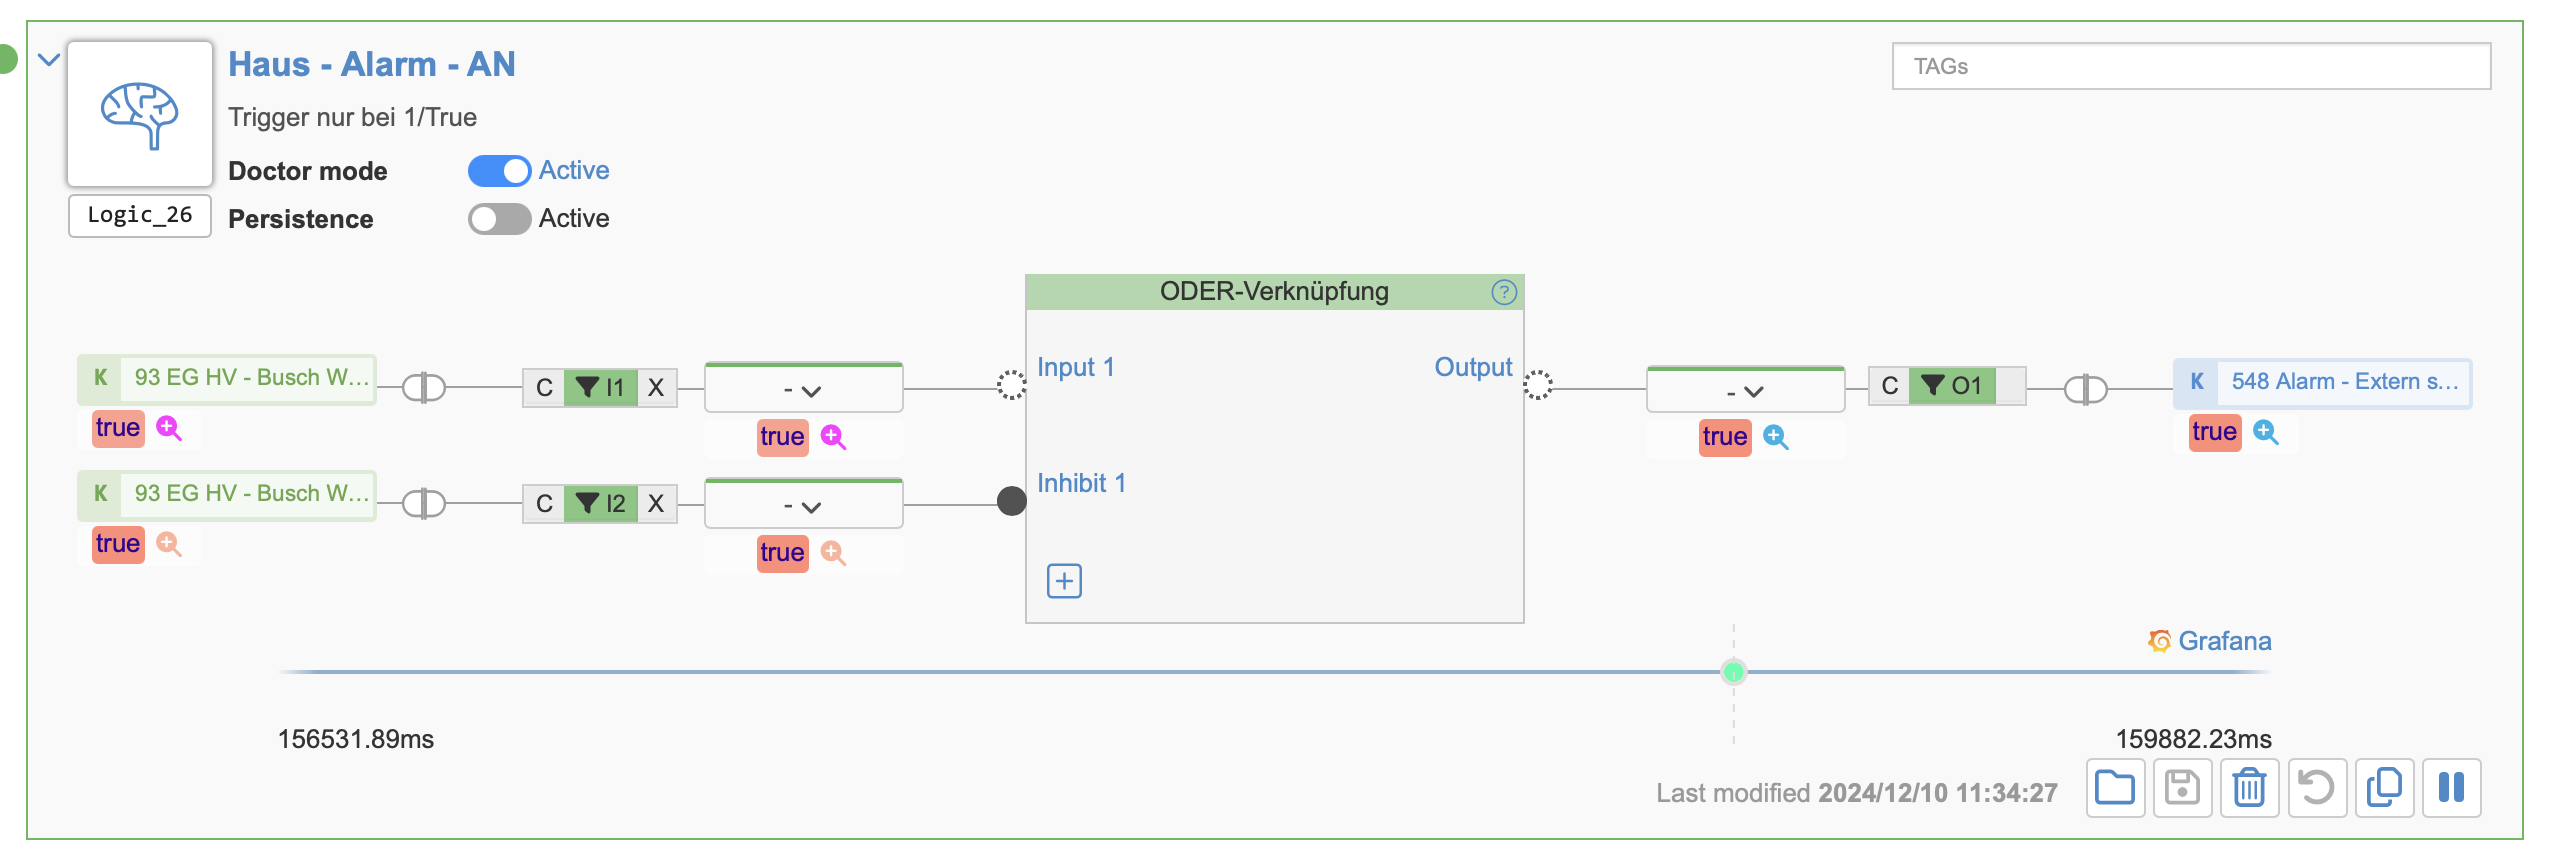
Task: Open the Inhibit 1 conversion dropdown
Action: pyautogui.click(x=803, y=506)
